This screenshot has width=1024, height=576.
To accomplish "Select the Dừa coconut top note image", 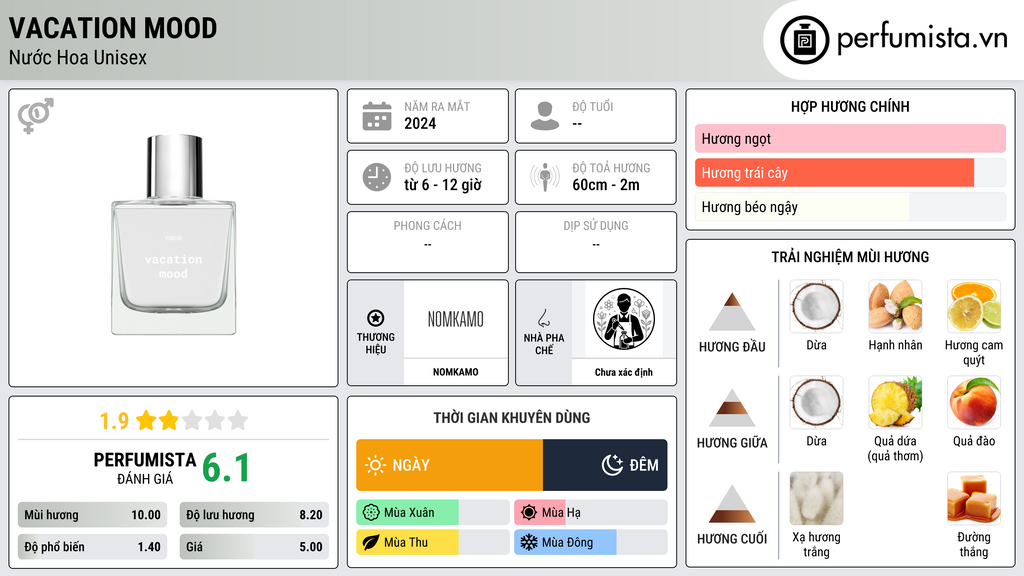I will (816, 306).
